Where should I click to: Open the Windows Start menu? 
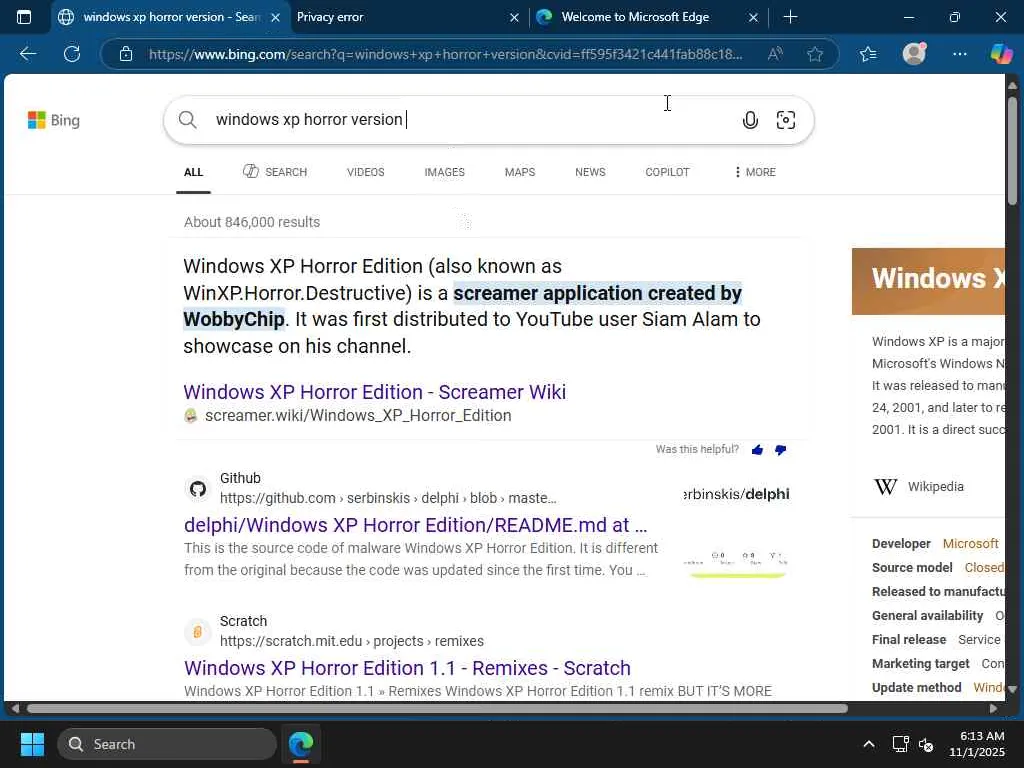point(32,744)
